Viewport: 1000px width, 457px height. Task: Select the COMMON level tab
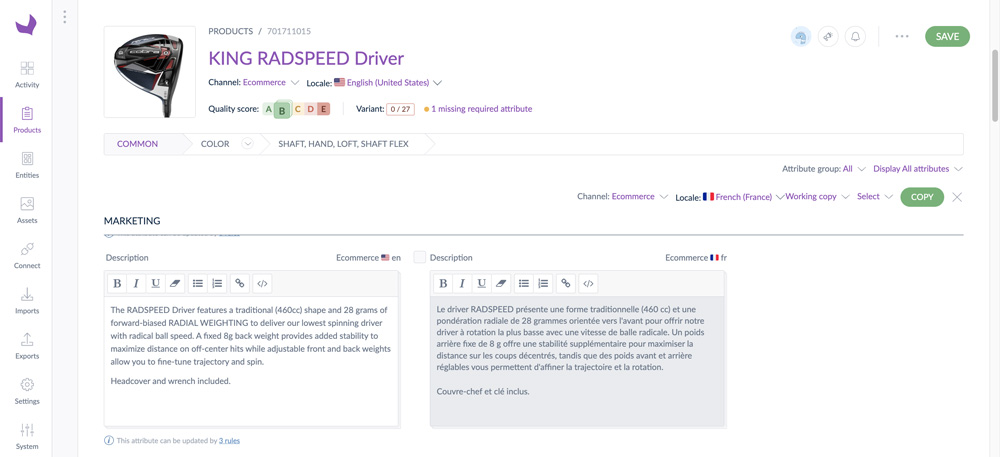(137, 144)
